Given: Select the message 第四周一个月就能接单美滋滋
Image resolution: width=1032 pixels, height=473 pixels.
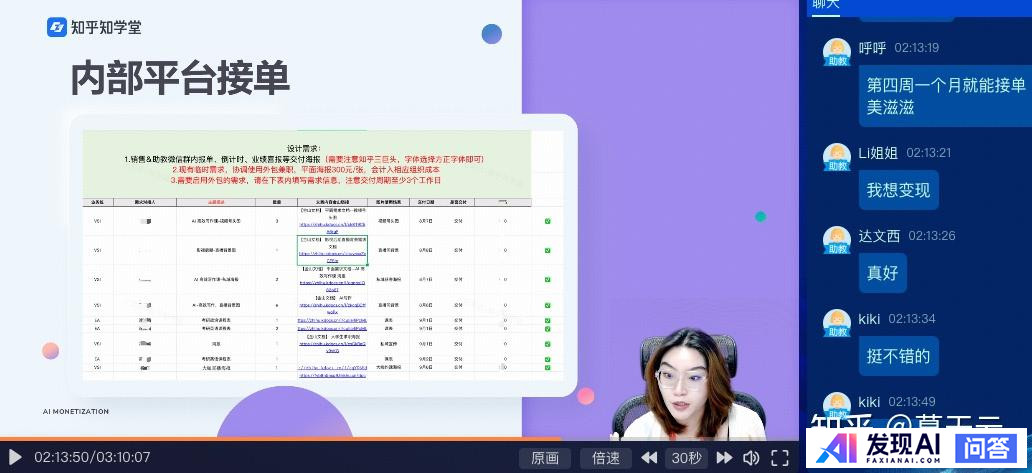Looking at the screenshot, I should [945, 96].
